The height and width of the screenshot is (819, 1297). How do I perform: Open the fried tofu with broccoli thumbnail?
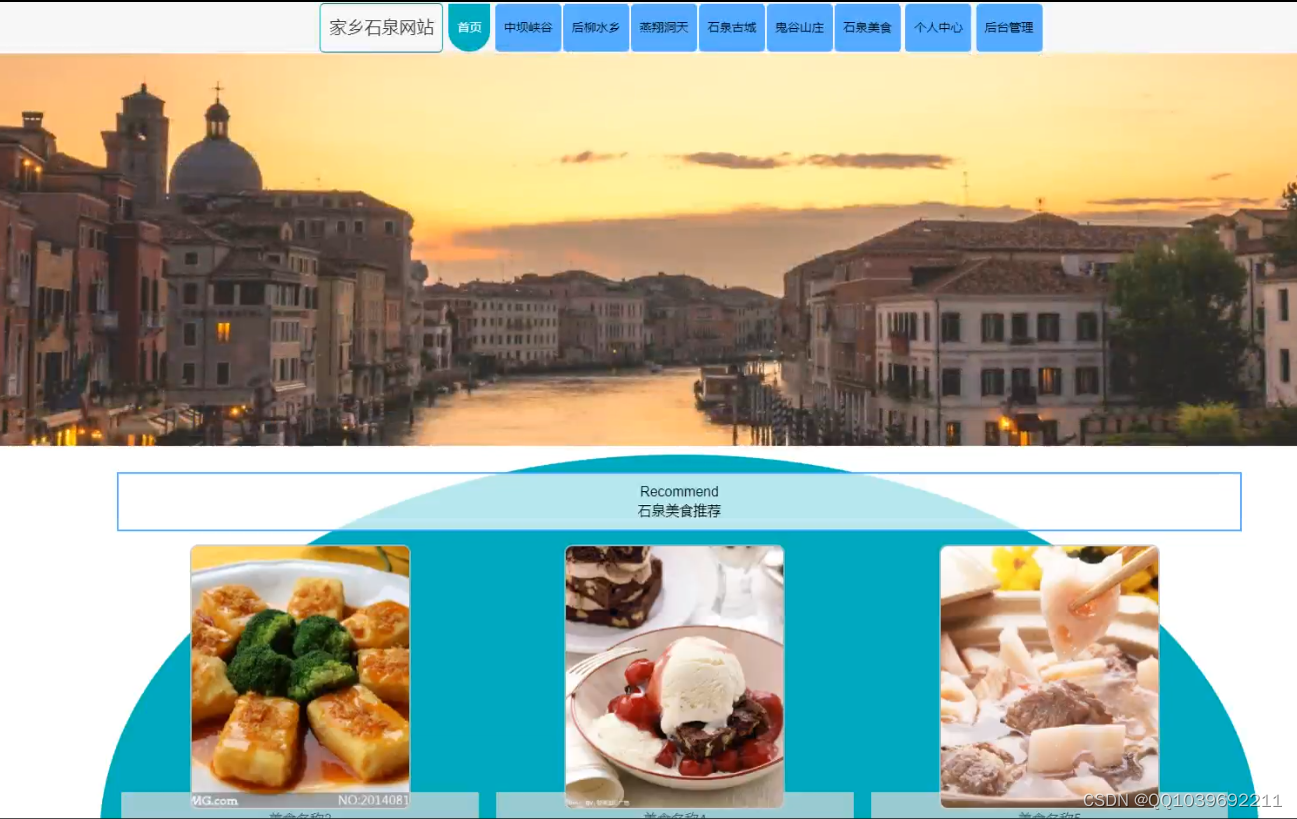300,676
